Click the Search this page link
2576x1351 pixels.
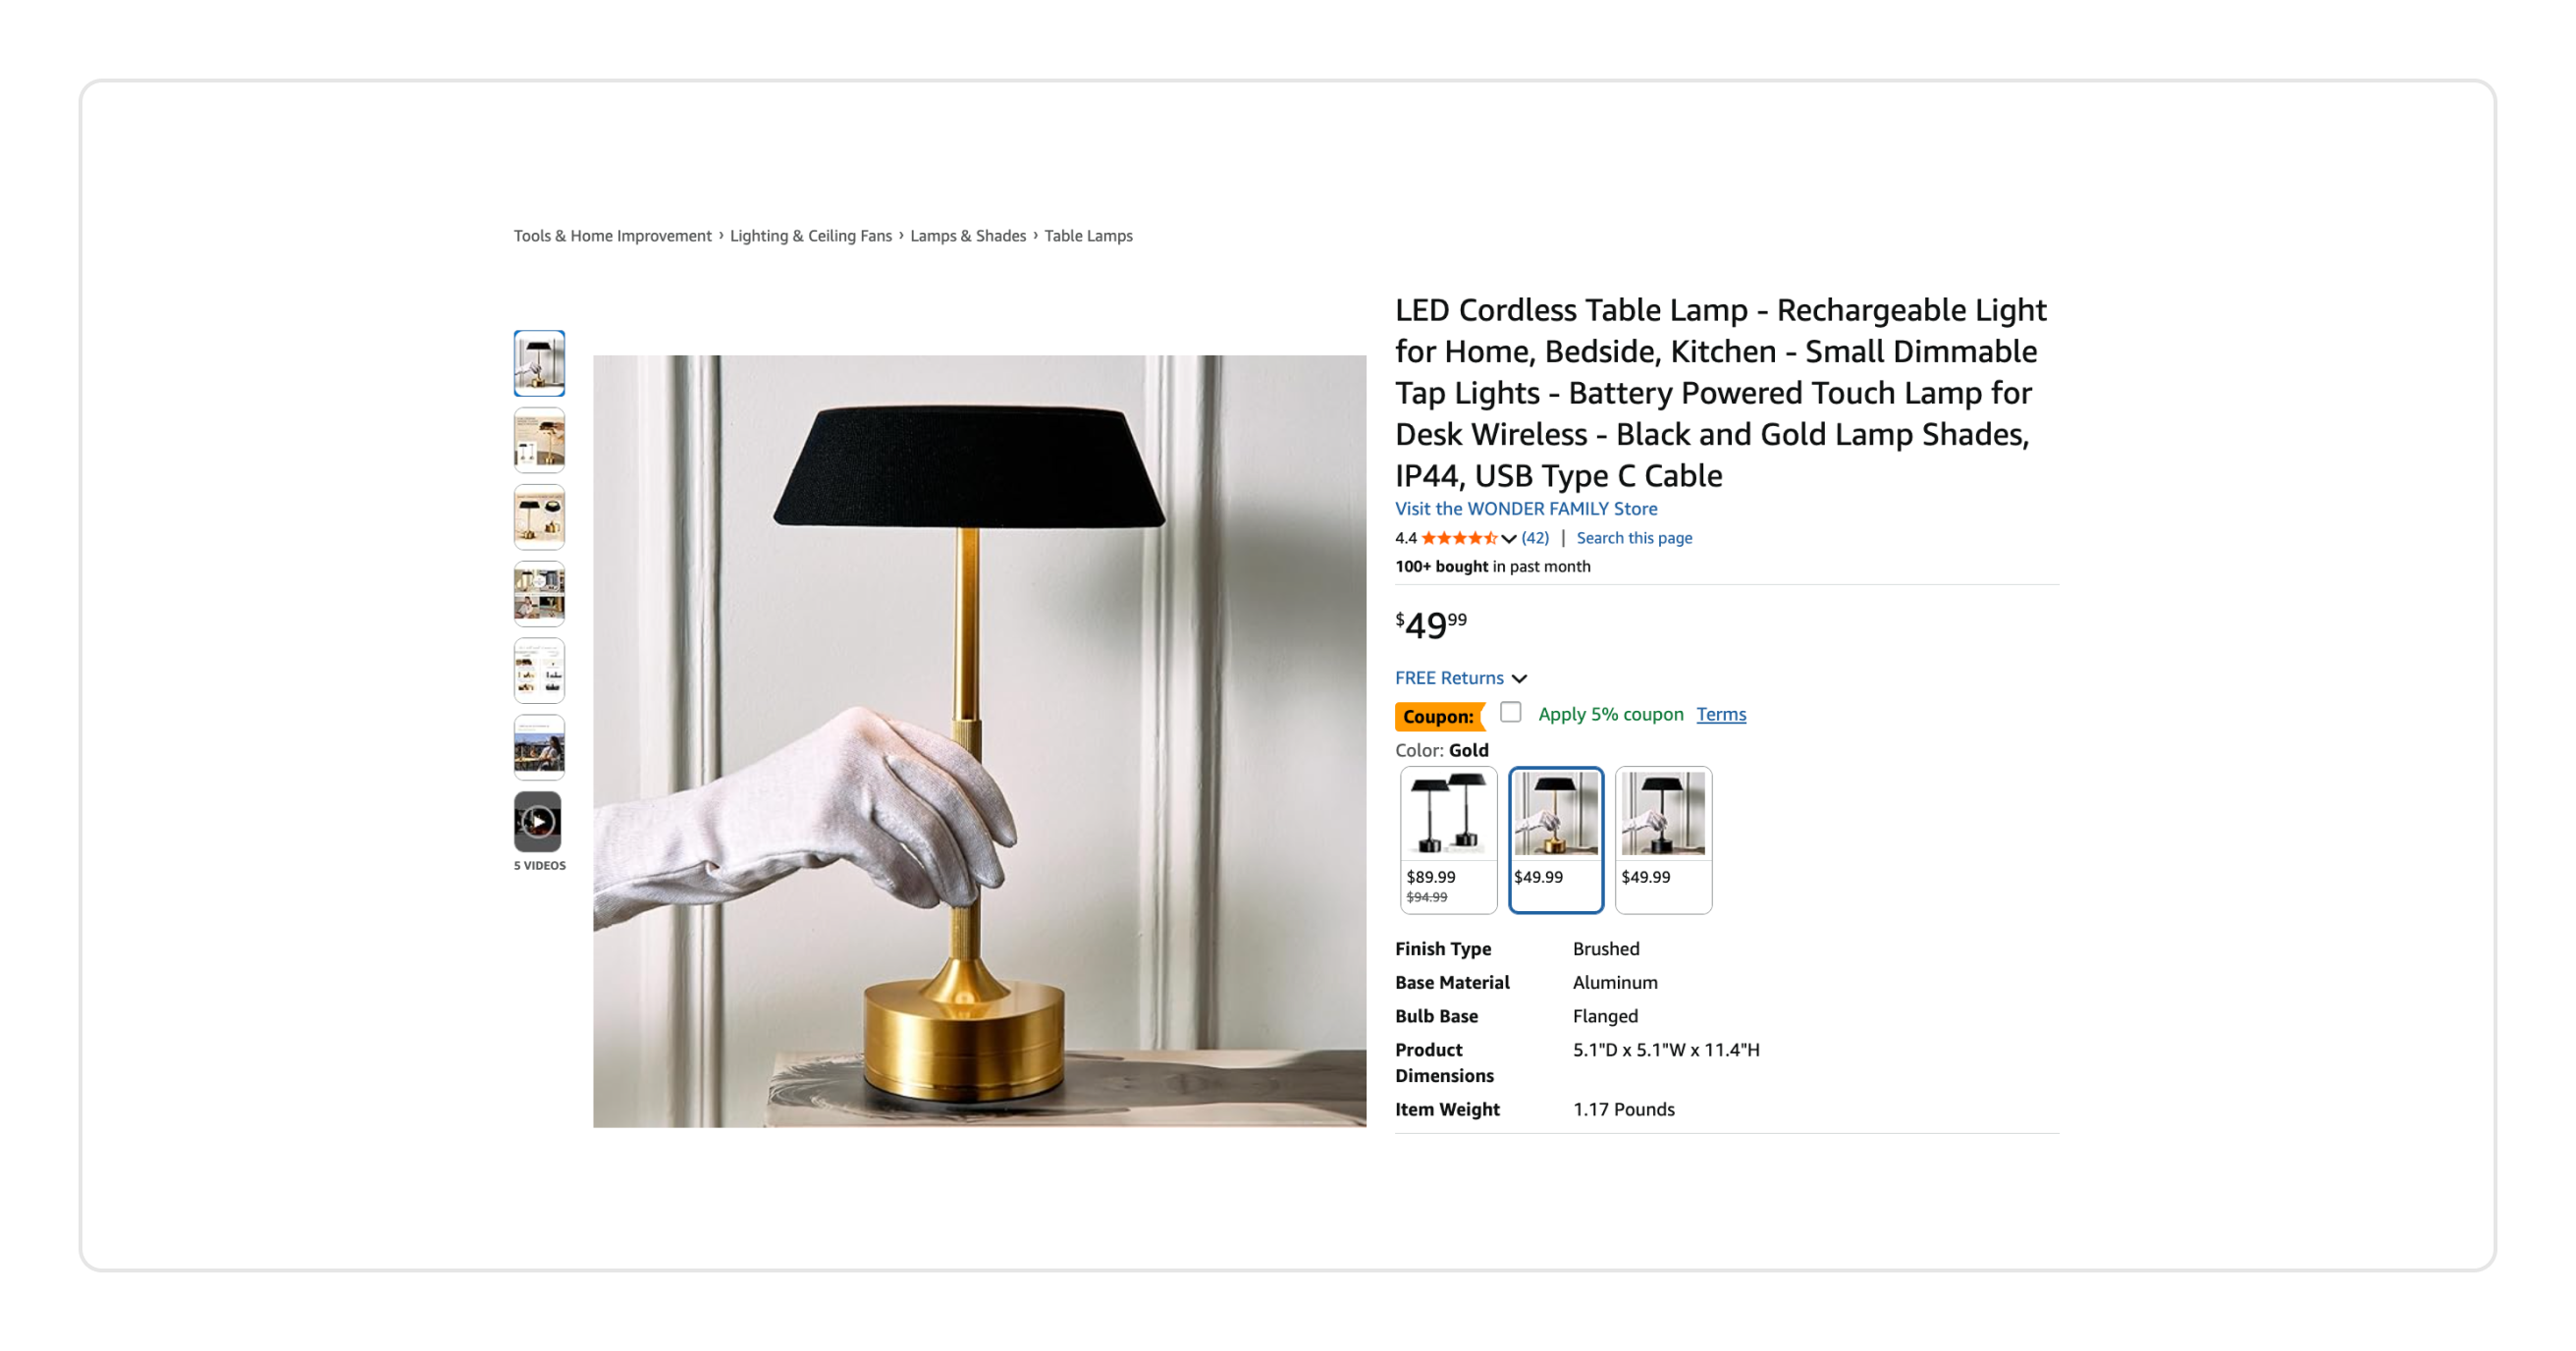[1634, 538]
